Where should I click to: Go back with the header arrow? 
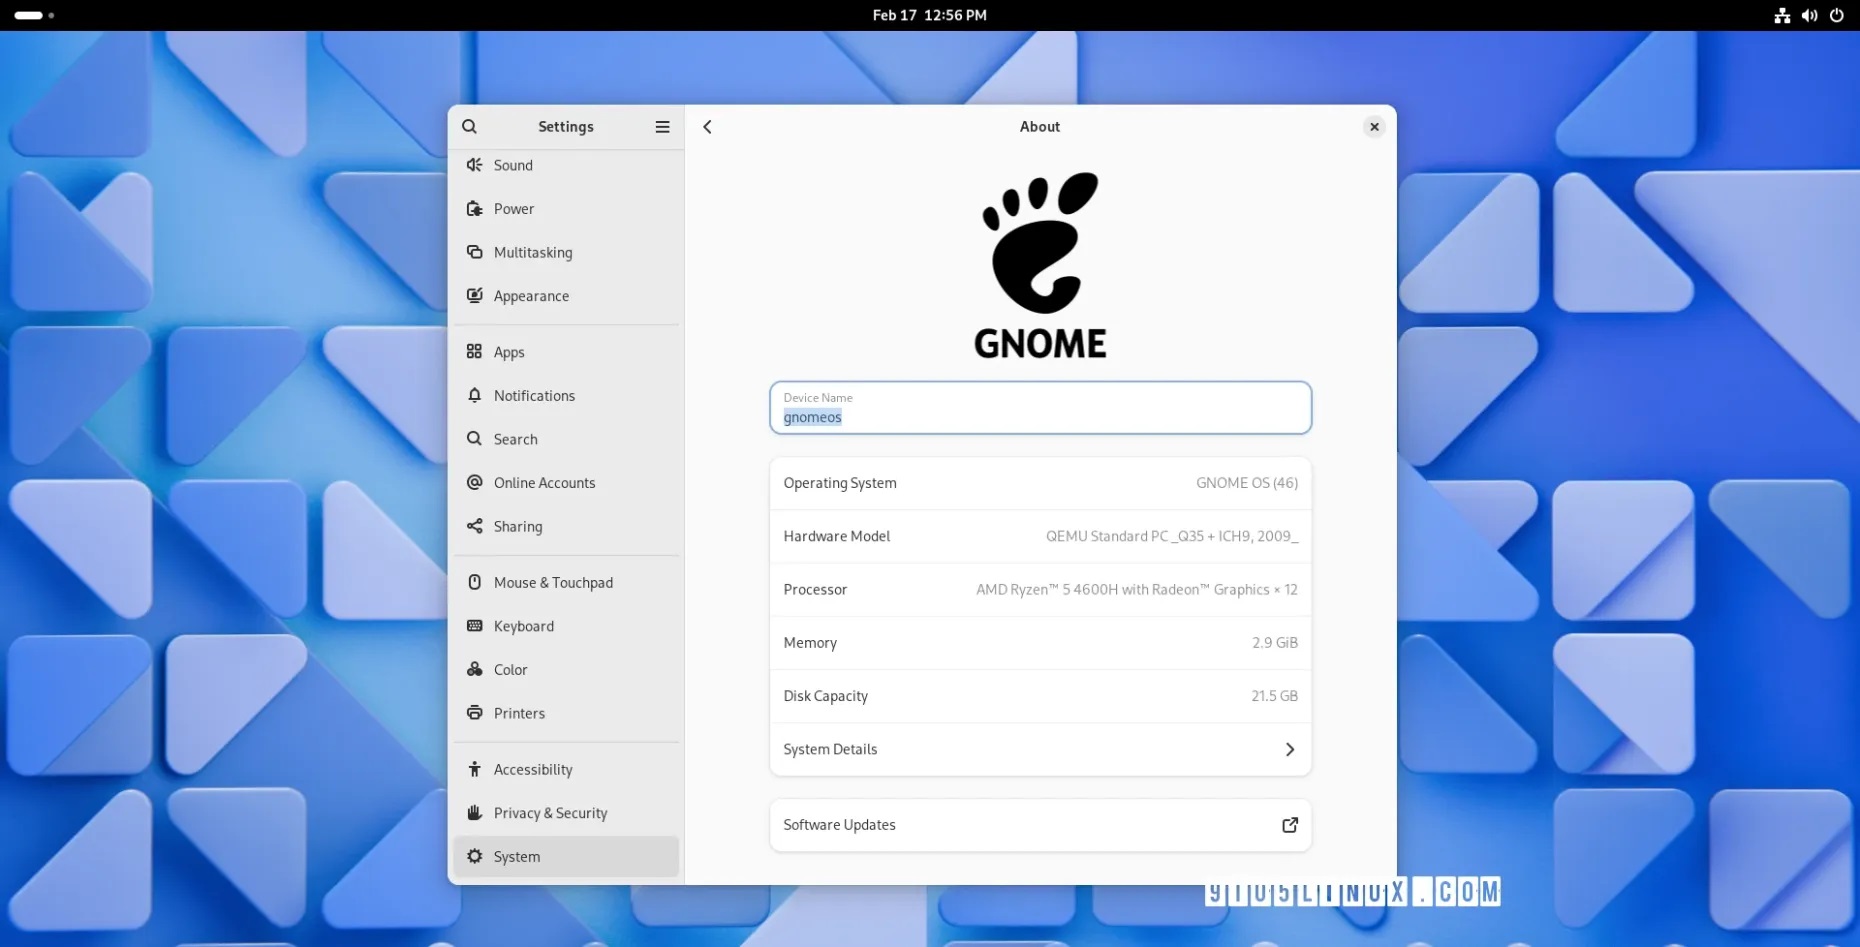coord(707,127)
